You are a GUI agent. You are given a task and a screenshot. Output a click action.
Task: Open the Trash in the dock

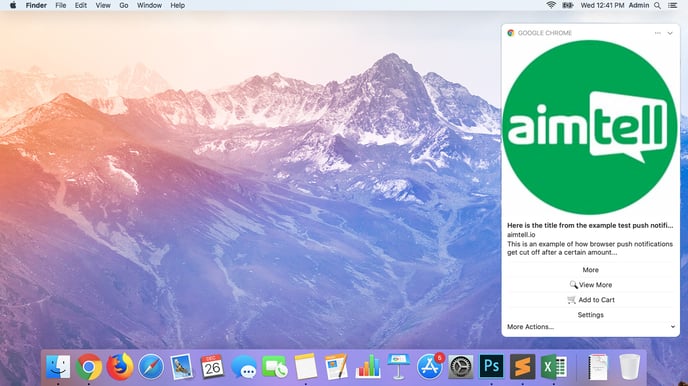click(x=629, y=367)
